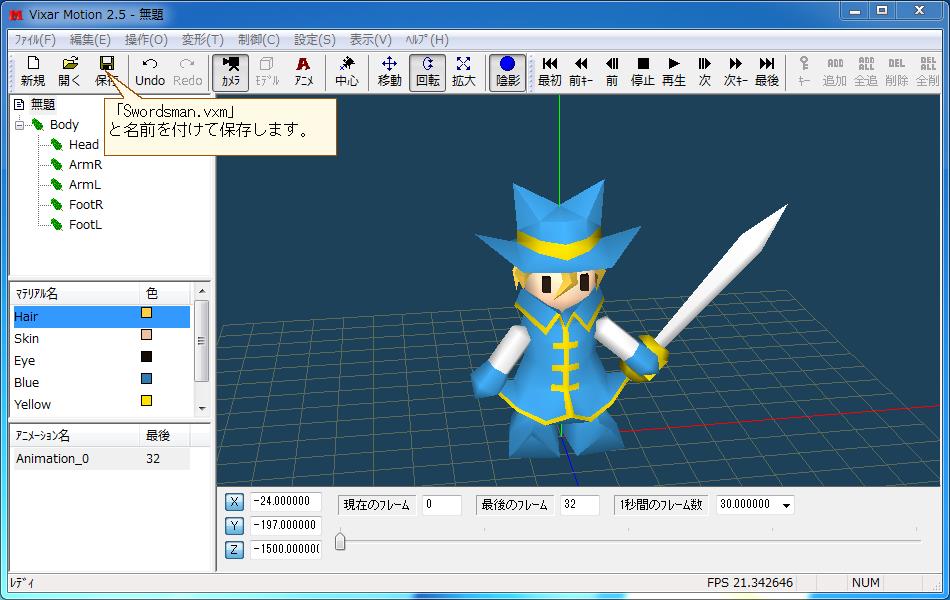Click the 削除 delete key button
This screenshot has height=600, width=950.
pos(897,72)
